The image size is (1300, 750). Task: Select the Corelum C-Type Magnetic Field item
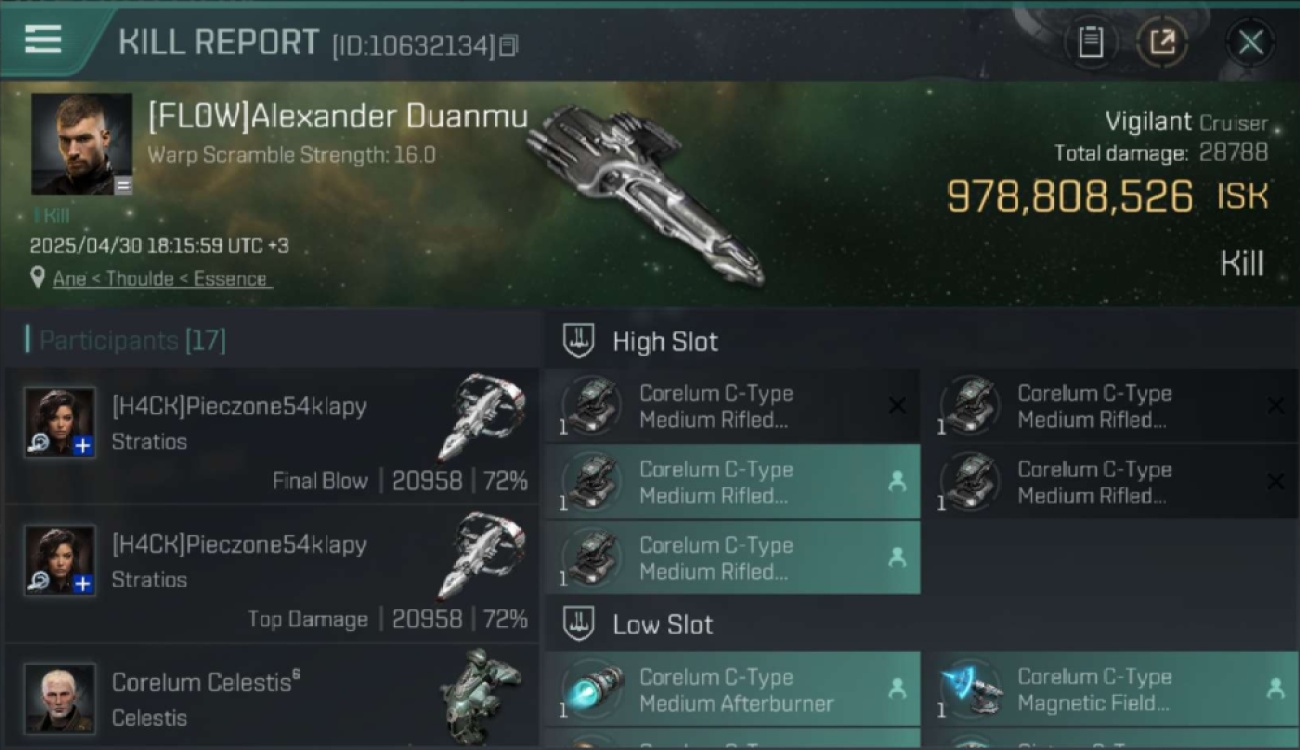pyautogui.click(x=1112, y=690)
